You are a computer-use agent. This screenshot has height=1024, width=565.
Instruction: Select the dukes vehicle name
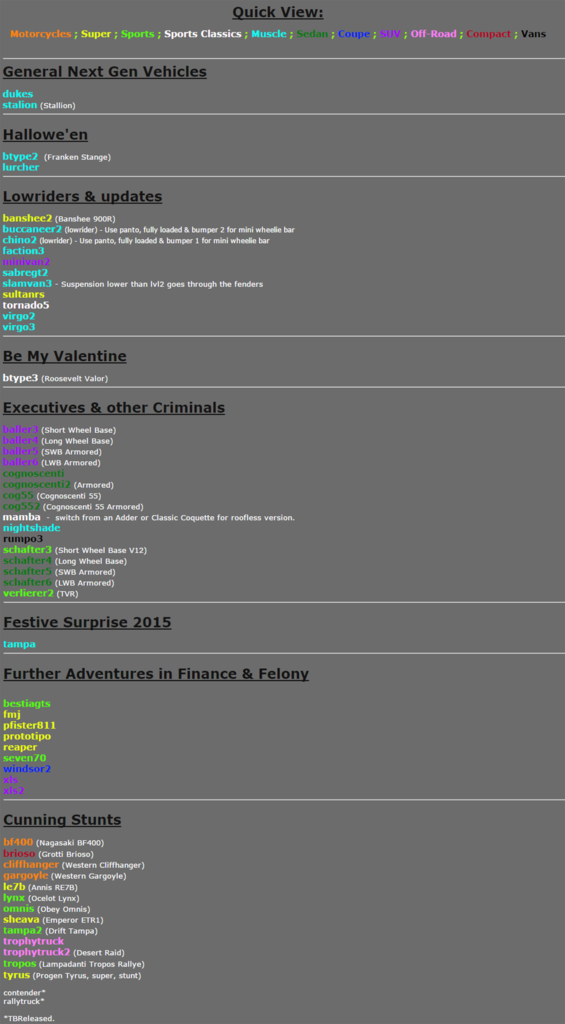pos(18,94)
